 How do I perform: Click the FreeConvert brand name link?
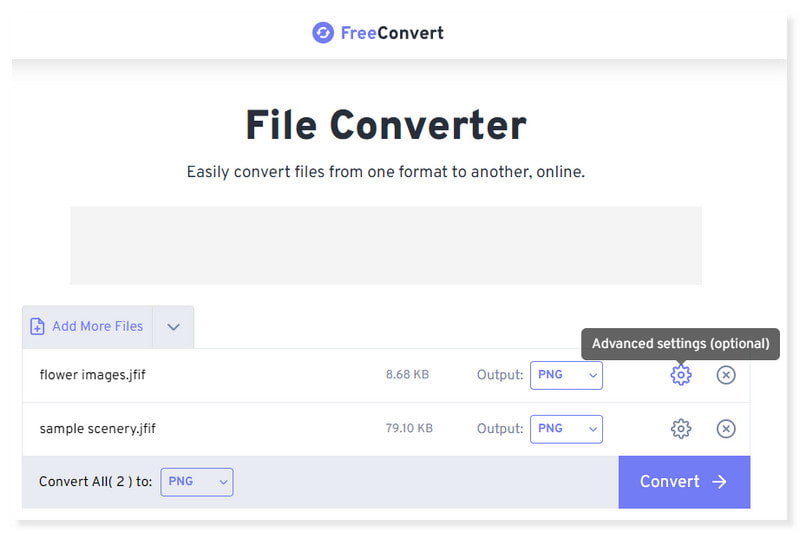tap(392, 33)
